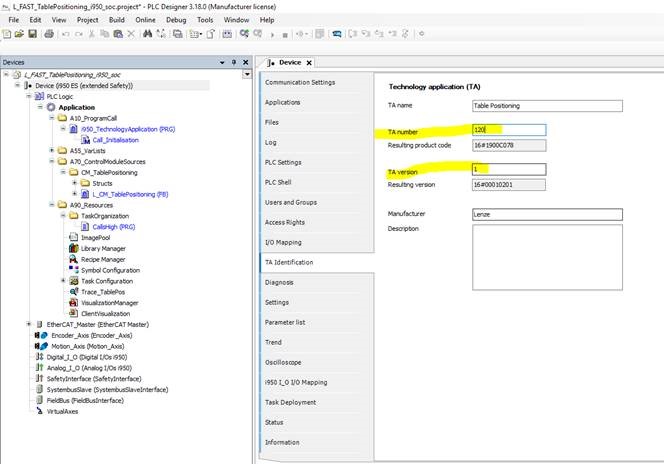Select Symbol Configuration tree node
Image resolution: width=664 pixels, height=464 pixels.
(x=109, y=270)
